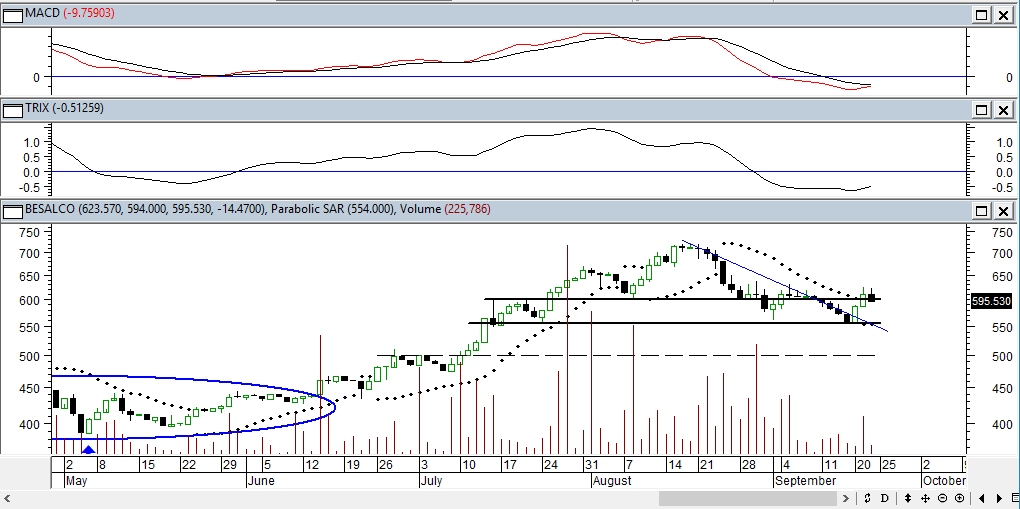Click the MACD blue zero line
The height and width of the screenshot is (509, 1020).
click(x=507, y=77)
